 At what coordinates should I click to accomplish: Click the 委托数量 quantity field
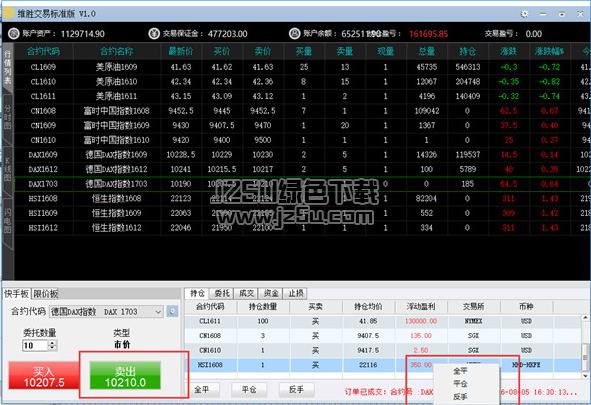pyautogui.click(x=35, y=345)
